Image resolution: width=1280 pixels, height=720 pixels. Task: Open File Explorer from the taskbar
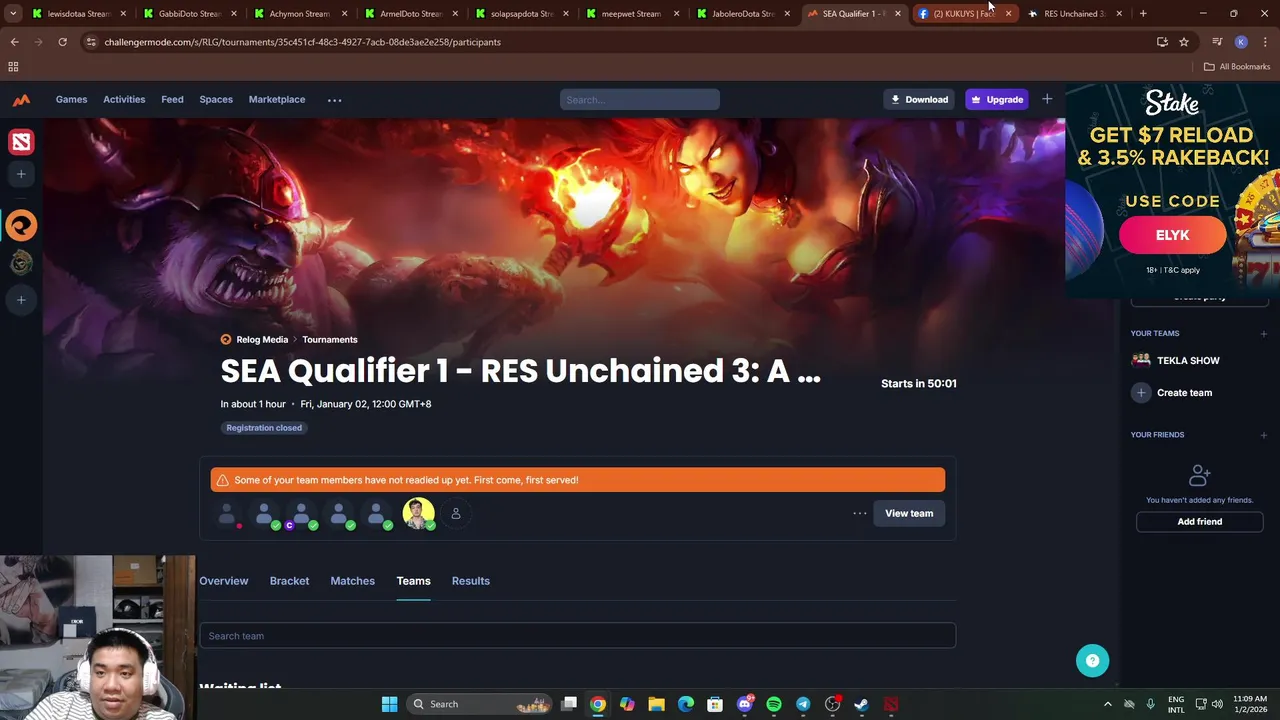(x=656, y=704)
